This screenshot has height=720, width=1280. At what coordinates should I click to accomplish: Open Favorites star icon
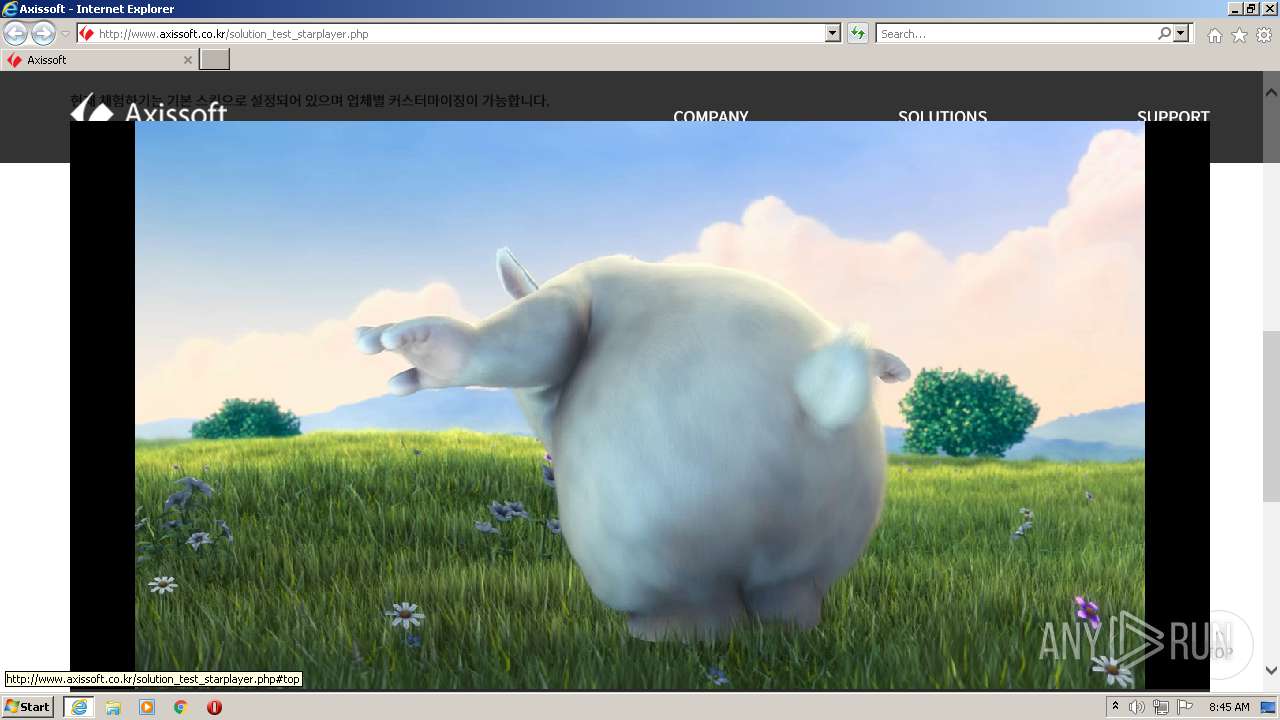(1239, 35)
